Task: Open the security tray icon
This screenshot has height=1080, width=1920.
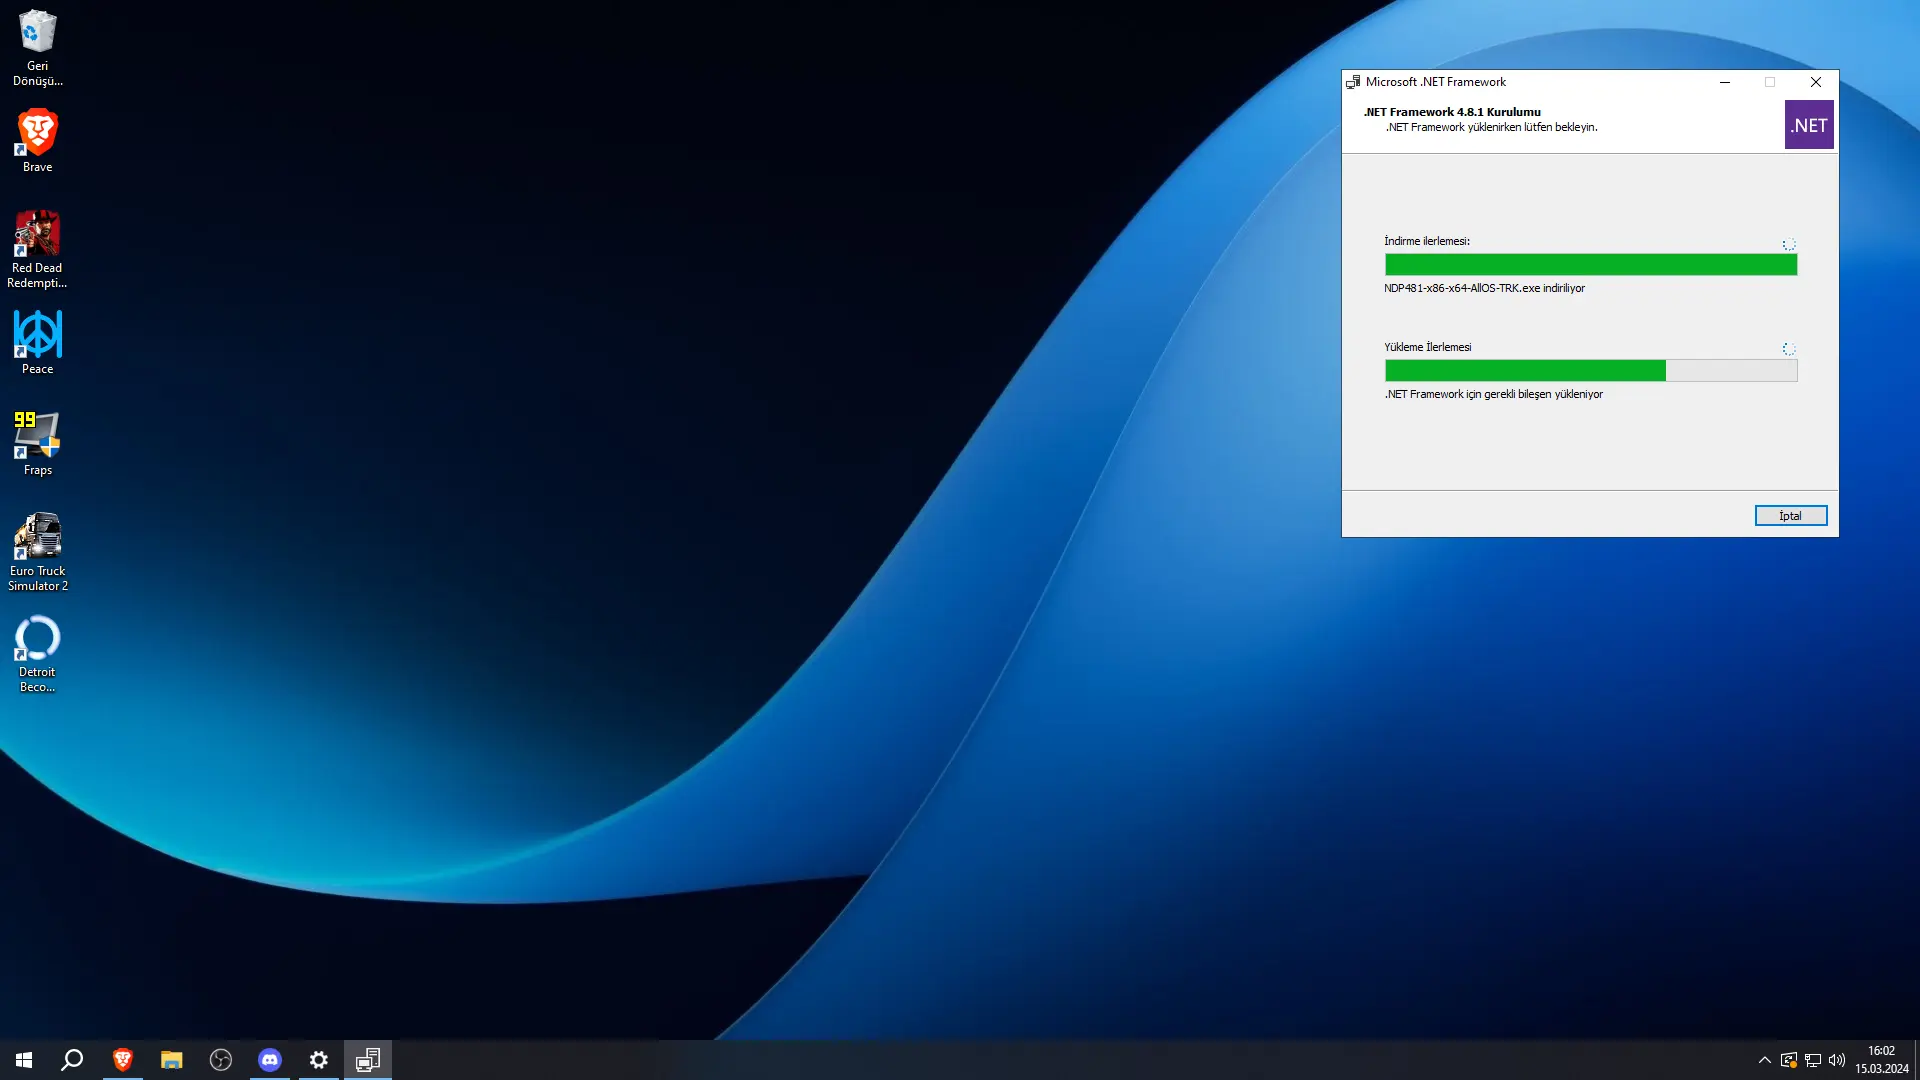Action: pyautogui.click(x=1789, y=1060)
